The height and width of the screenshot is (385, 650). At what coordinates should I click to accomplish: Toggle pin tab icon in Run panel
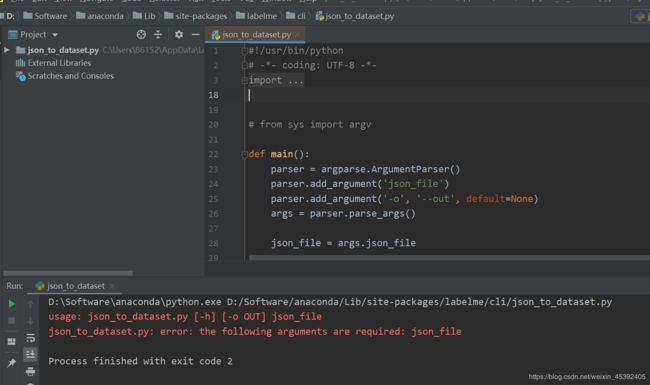coord(12,363)
